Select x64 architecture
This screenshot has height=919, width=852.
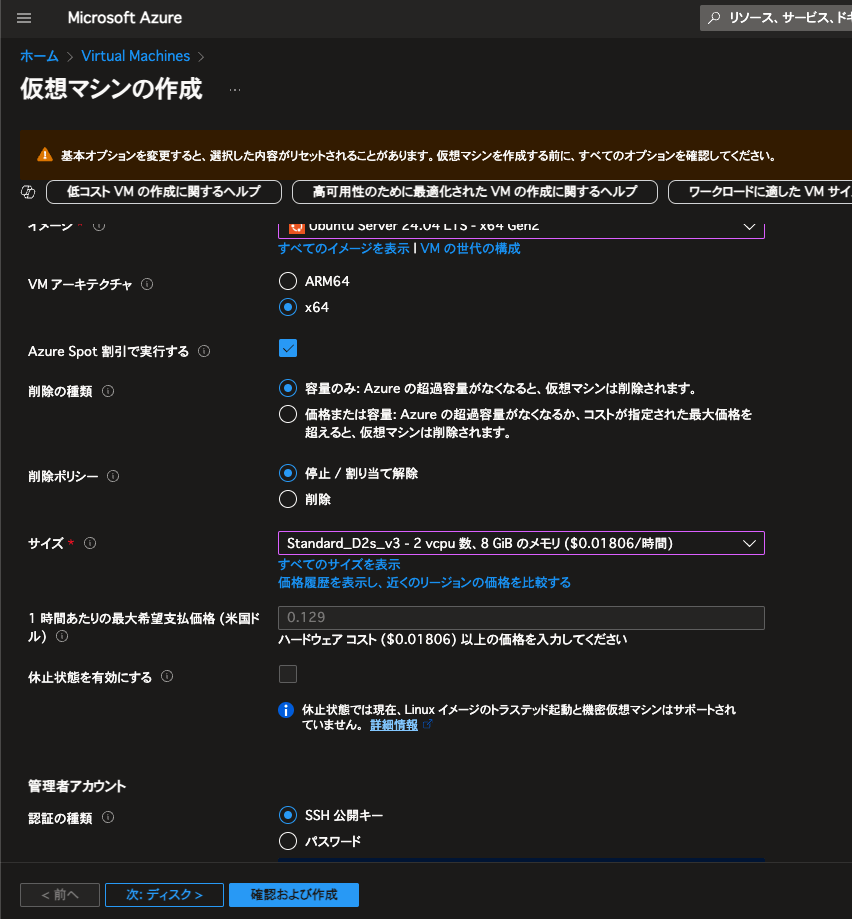288,307
